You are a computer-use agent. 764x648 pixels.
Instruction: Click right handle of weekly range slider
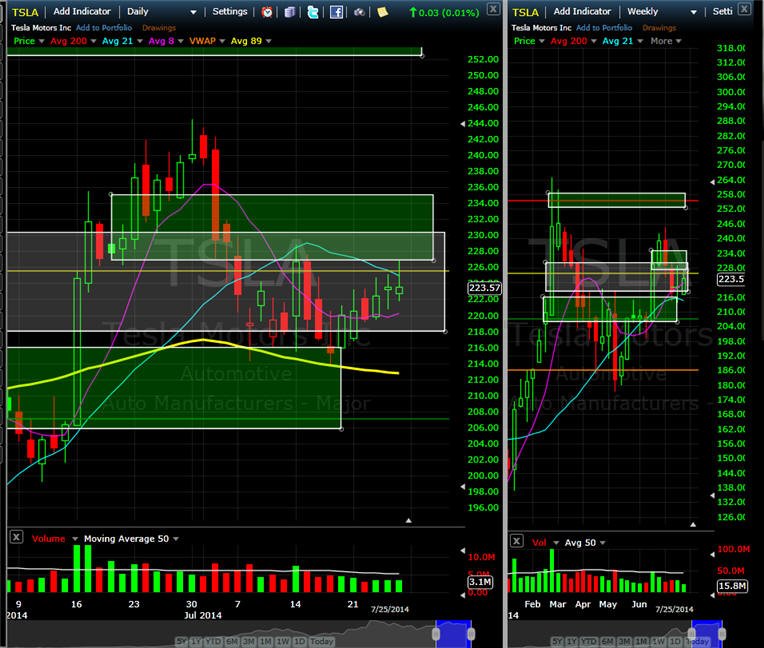pyautogui.click(x=722, y=634)
